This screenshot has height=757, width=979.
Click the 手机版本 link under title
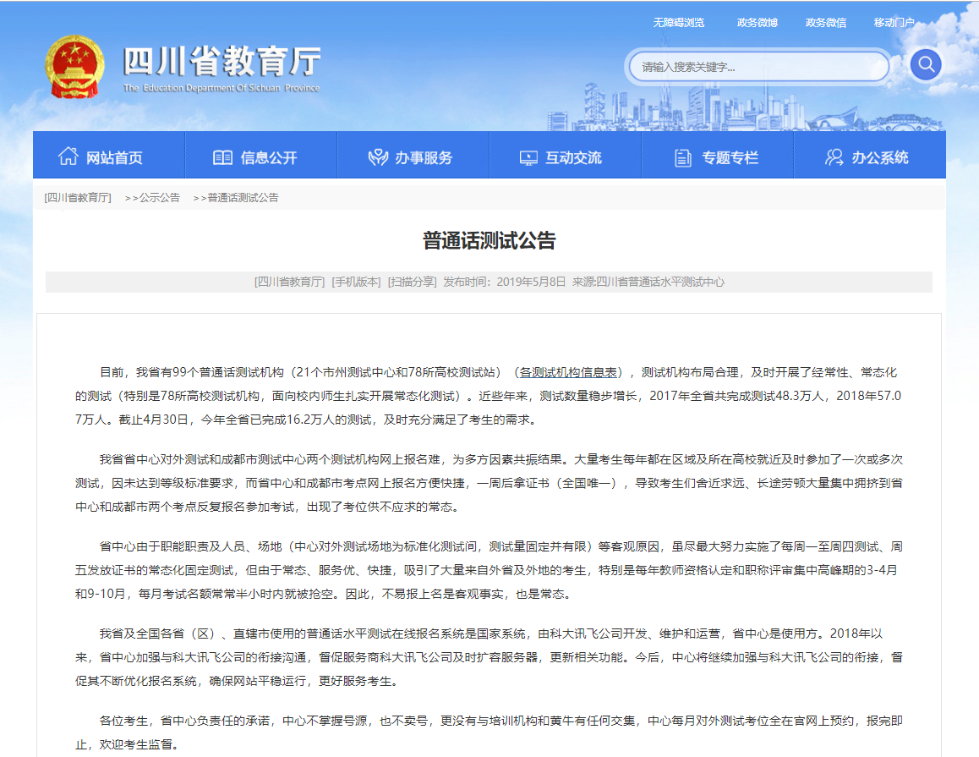pos(356,282)
